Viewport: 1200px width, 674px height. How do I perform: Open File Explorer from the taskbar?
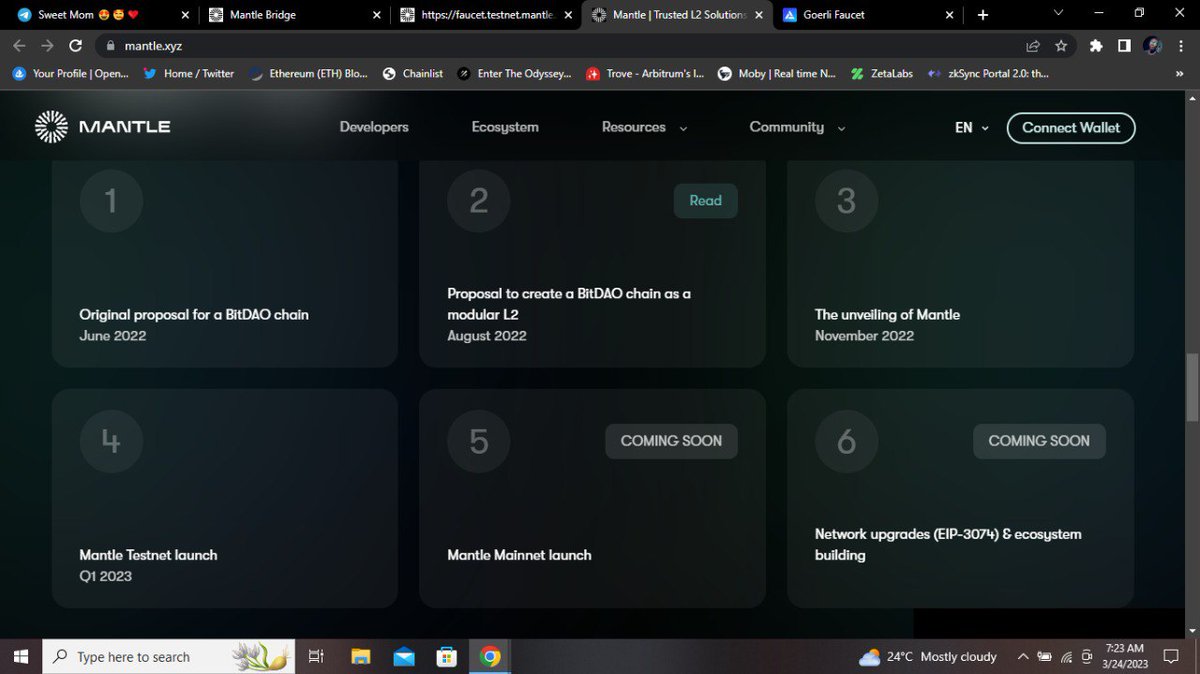(x=361, y=657)
